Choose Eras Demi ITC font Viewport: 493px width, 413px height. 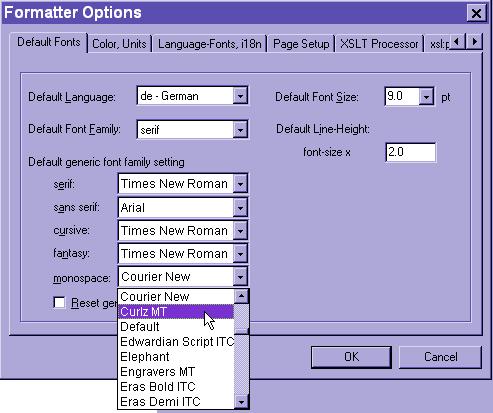tap(176, 401)
